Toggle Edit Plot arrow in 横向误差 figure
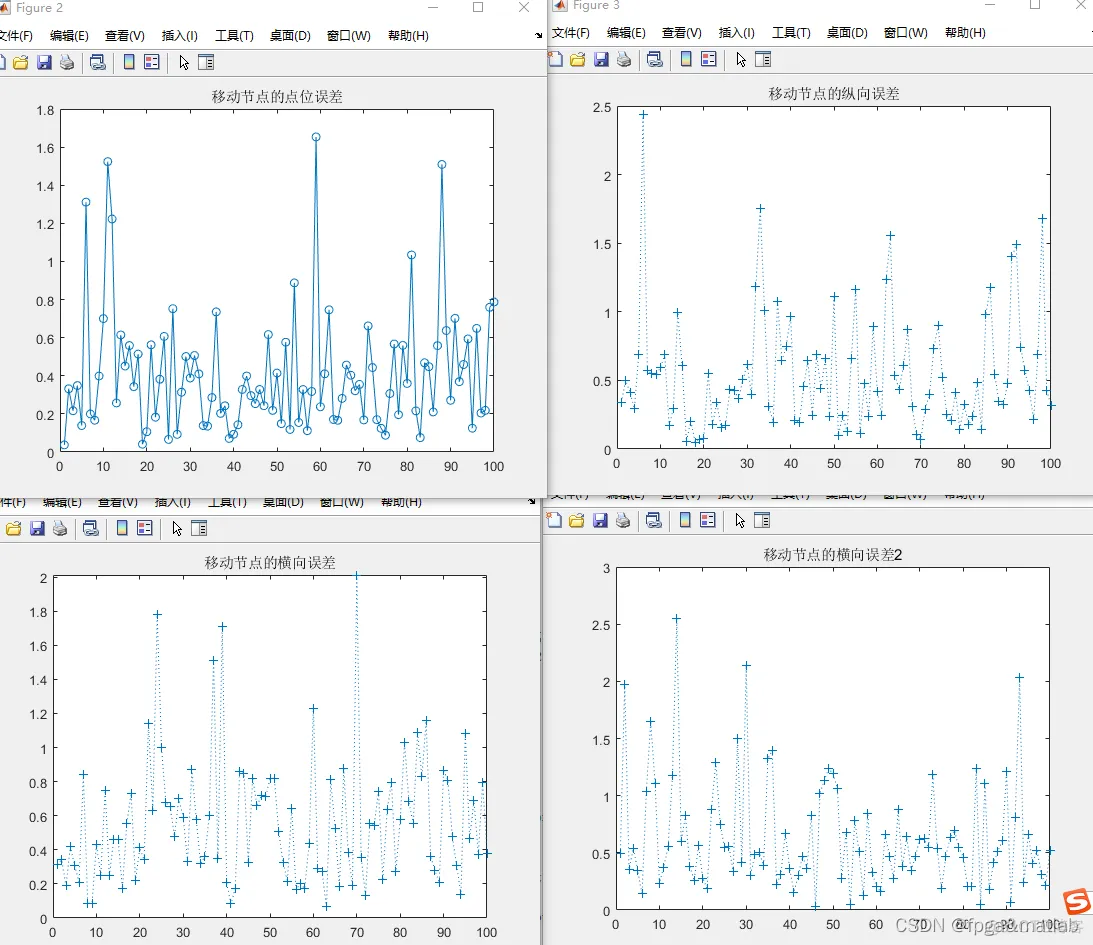 pos(177,529)
